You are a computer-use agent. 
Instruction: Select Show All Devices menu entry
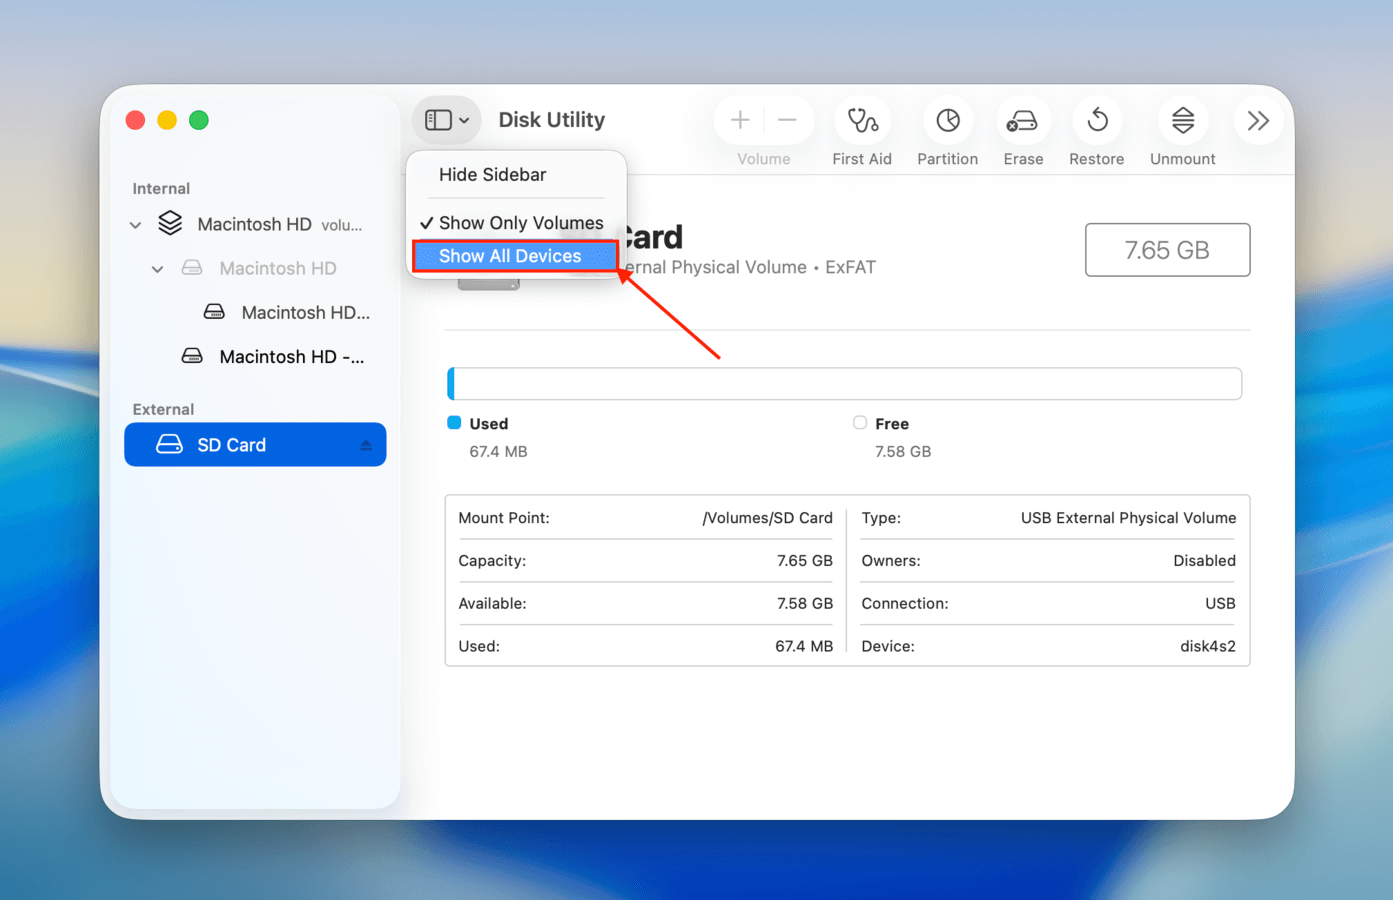[514, 256]
